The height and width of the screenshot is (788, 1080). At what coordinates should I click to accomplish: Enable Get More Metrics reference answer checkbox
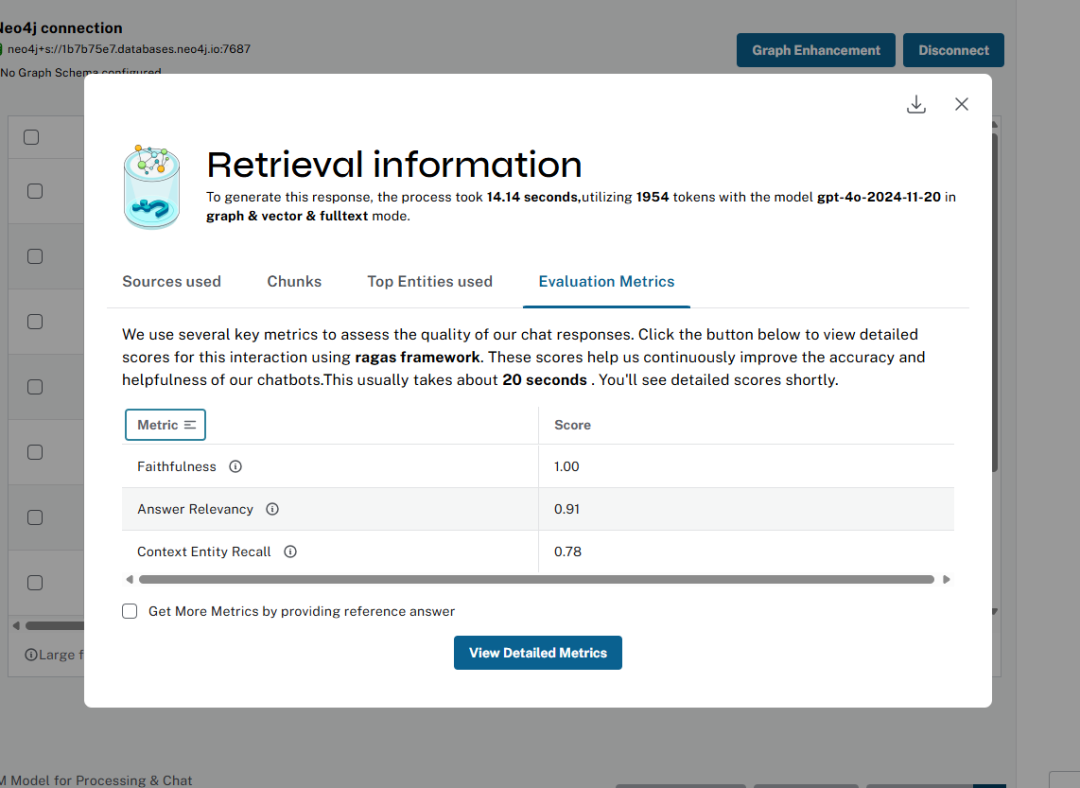pyautogui.click(x=129, y=611)
